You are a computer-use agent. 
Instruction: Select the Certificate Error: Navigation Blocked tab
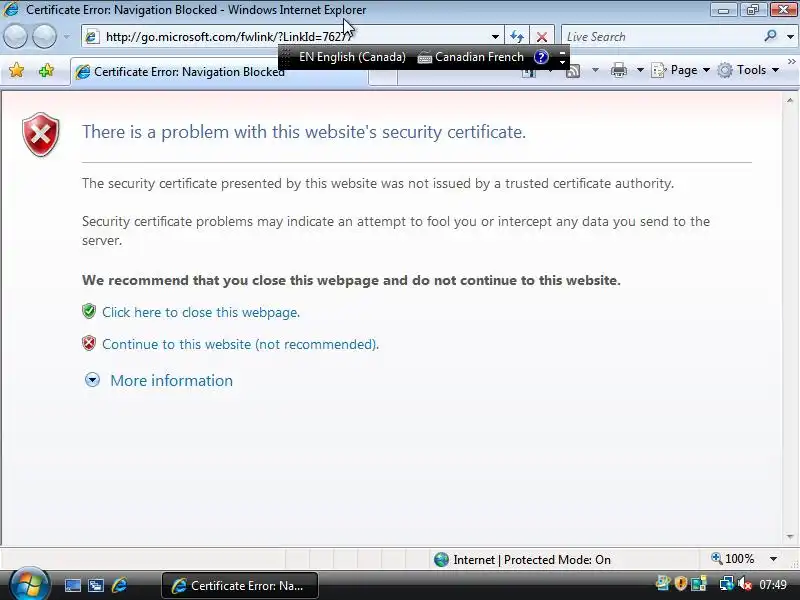coord(219,72)
